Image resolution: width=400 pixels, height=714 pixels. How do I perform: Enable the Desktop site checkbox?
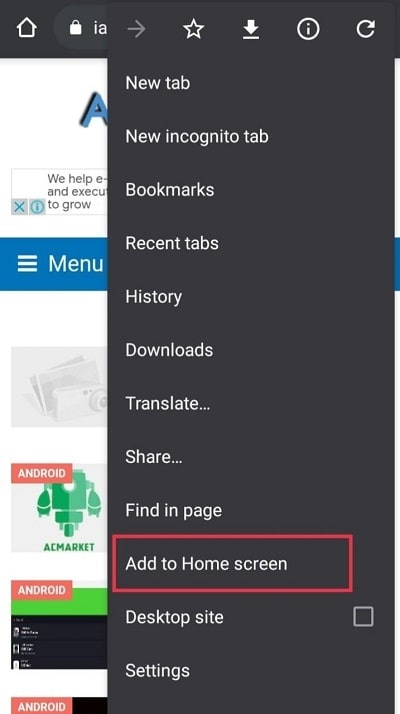point(364,617)
